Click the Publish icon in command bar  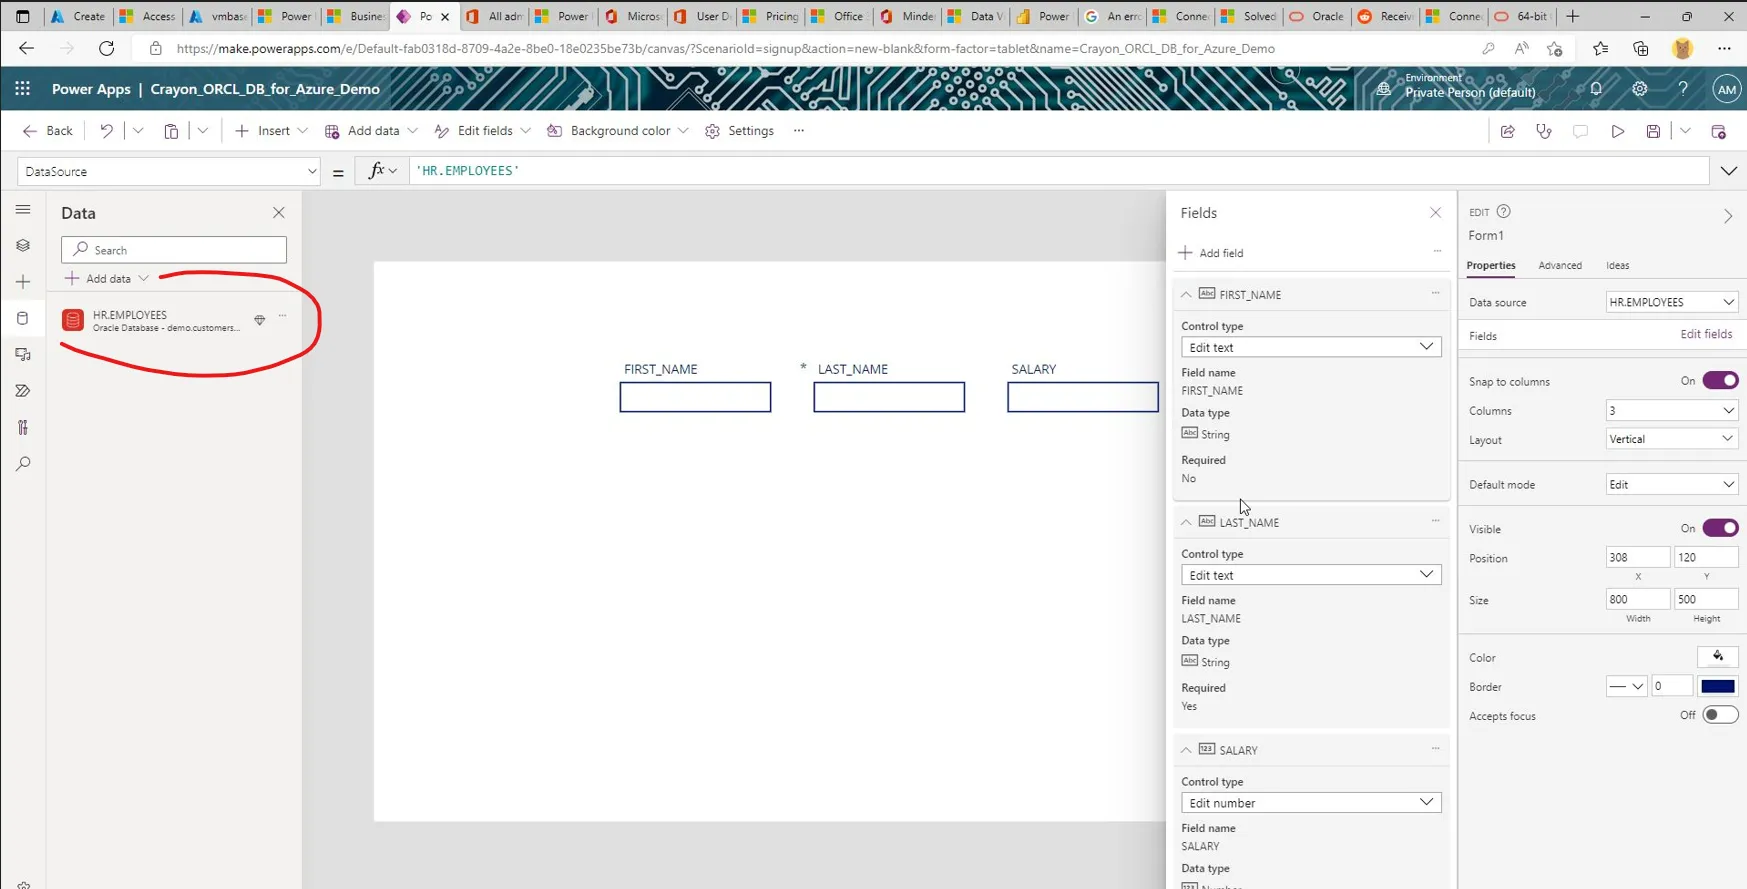1719,131
